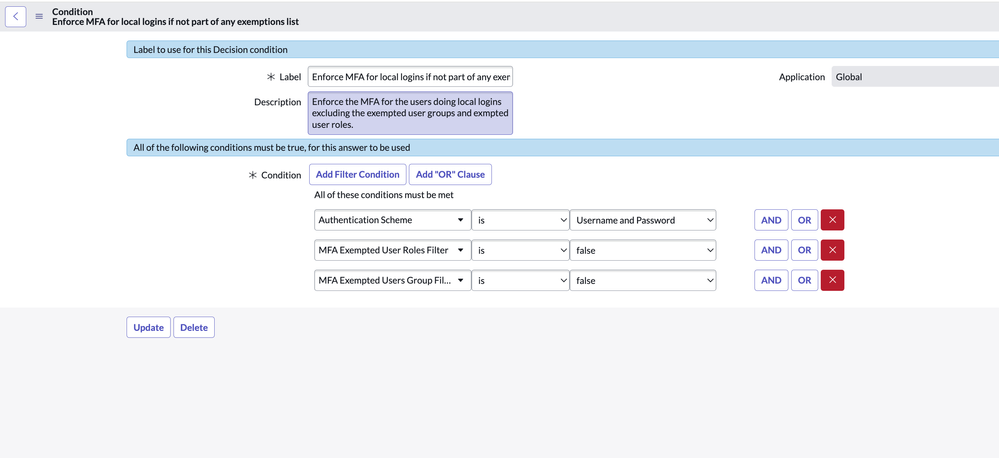Remove the MFA Exempted User Roles Filter row
Screen dimensions: 999x458
tap(832, 250)
